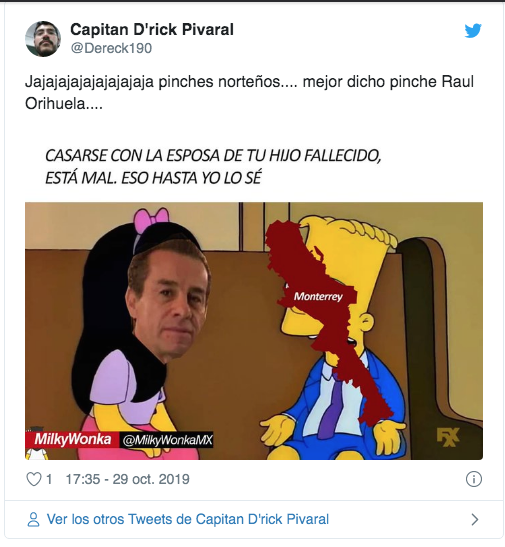Click the like count number 1
The image size is (505, 547).
[x=49, y=479]
